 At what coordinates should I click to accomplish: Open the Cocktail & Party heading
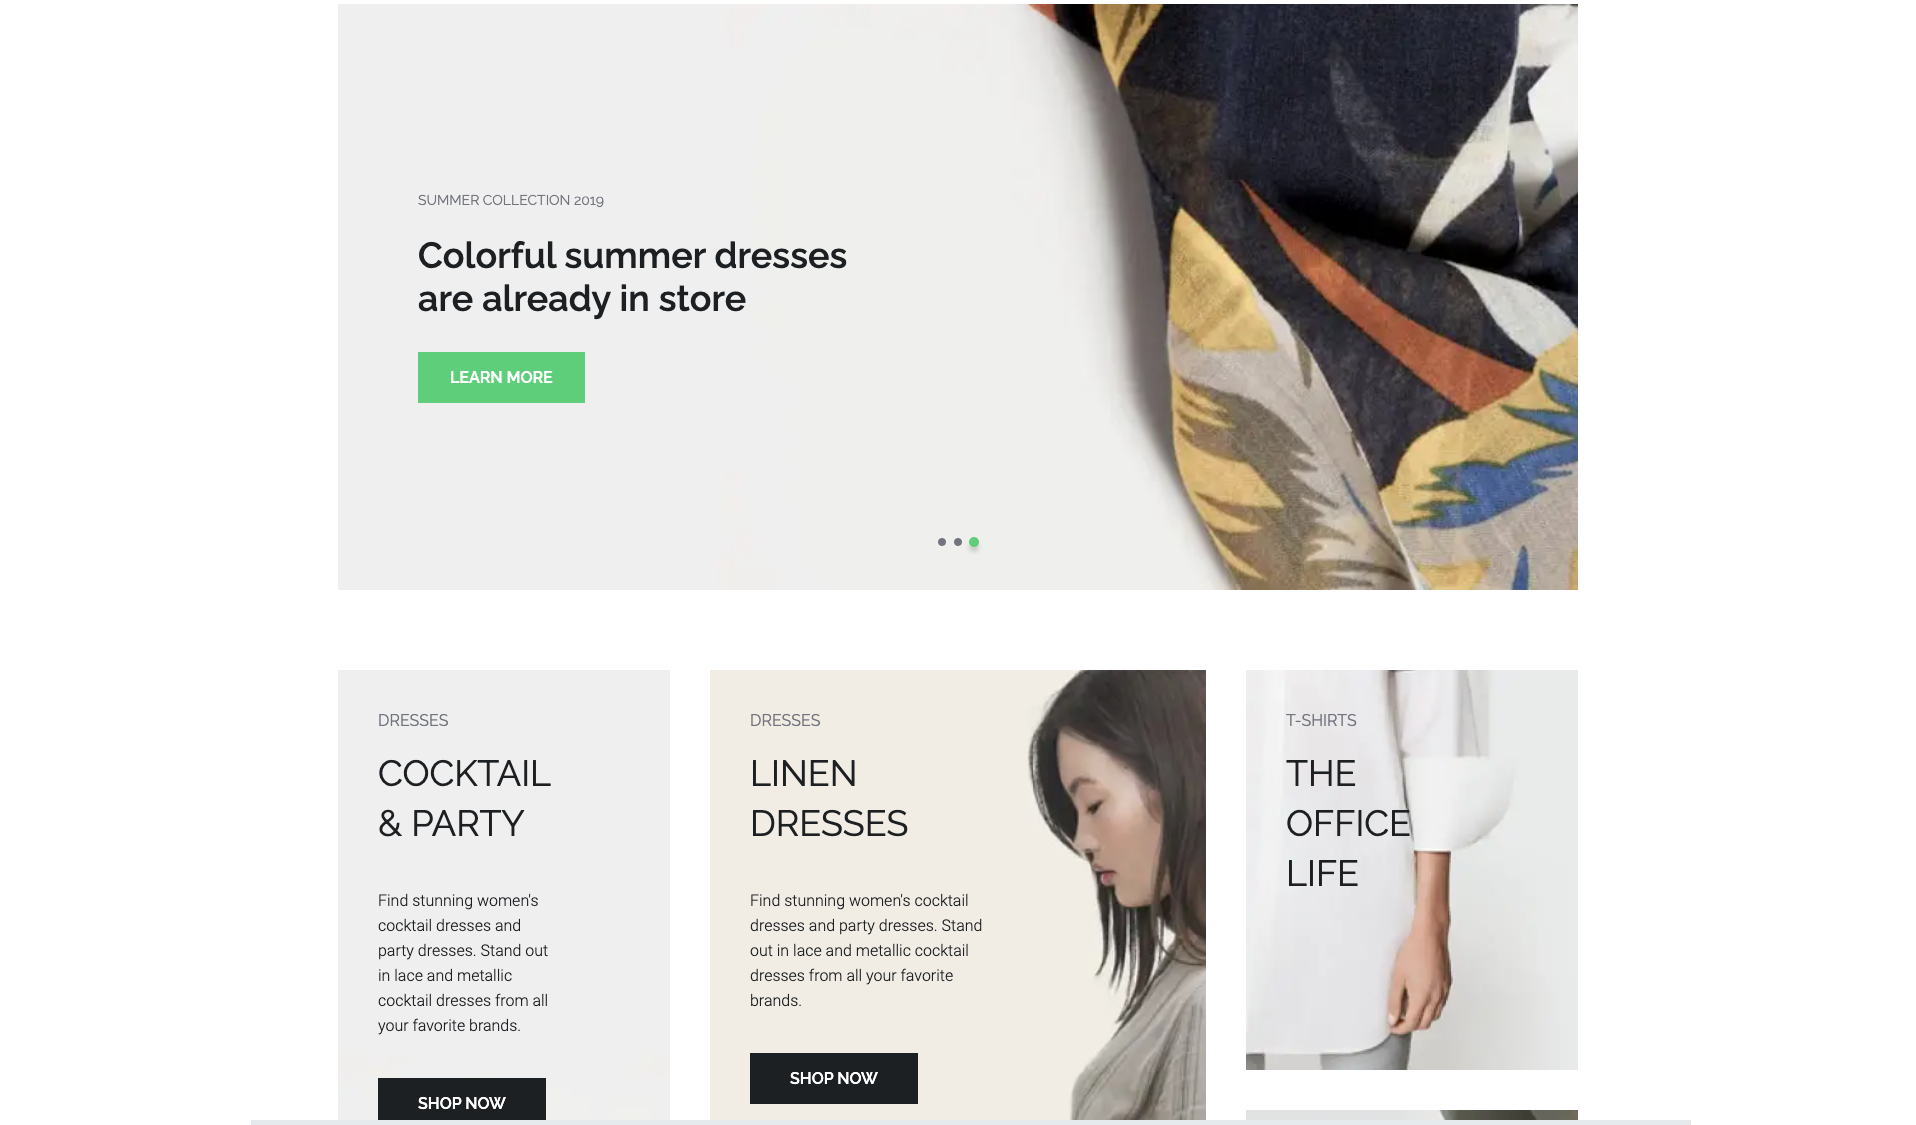464,798
